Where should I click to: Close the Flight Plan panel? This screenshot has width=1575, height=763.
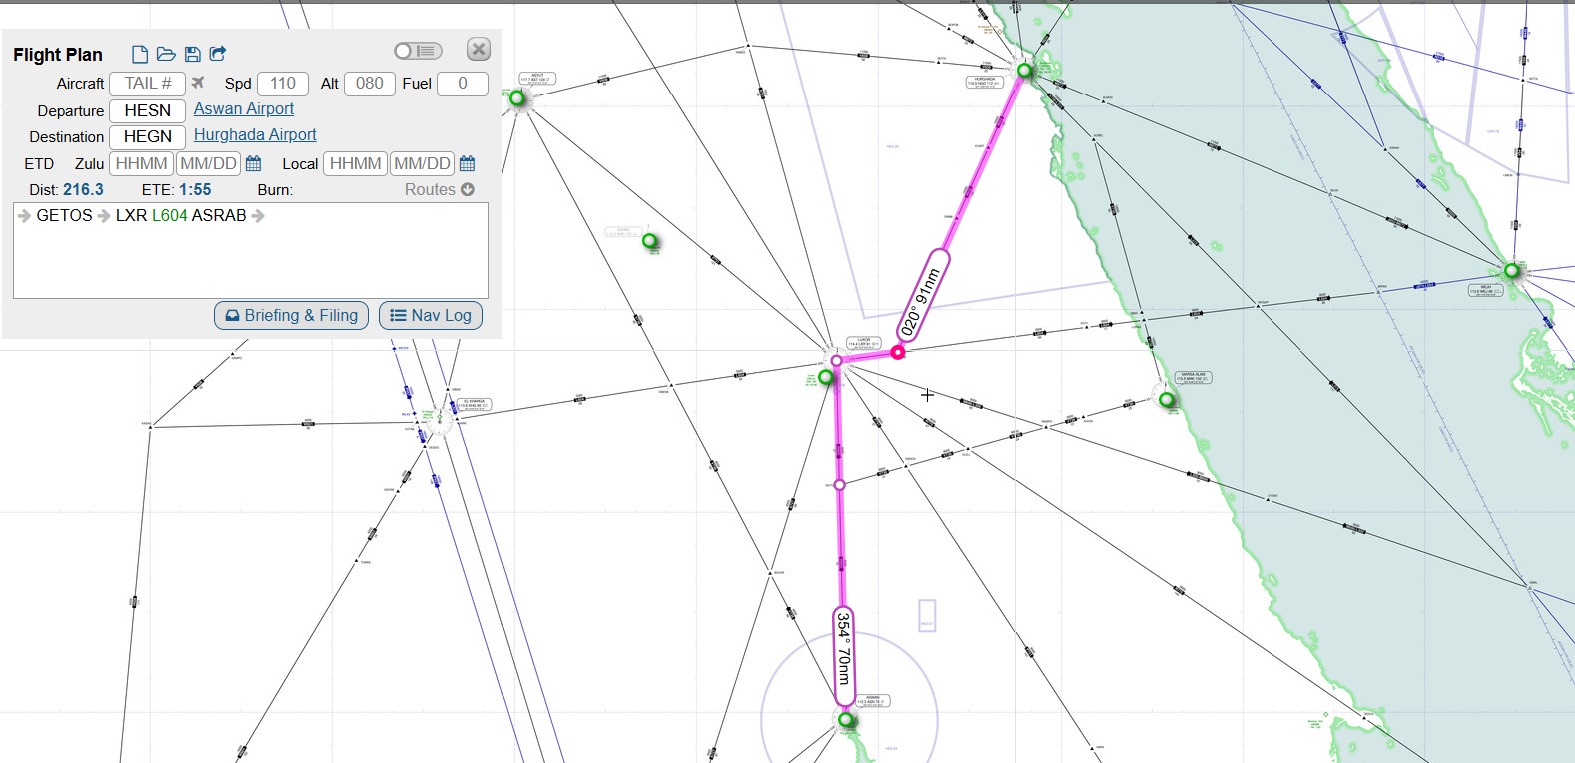479,50
